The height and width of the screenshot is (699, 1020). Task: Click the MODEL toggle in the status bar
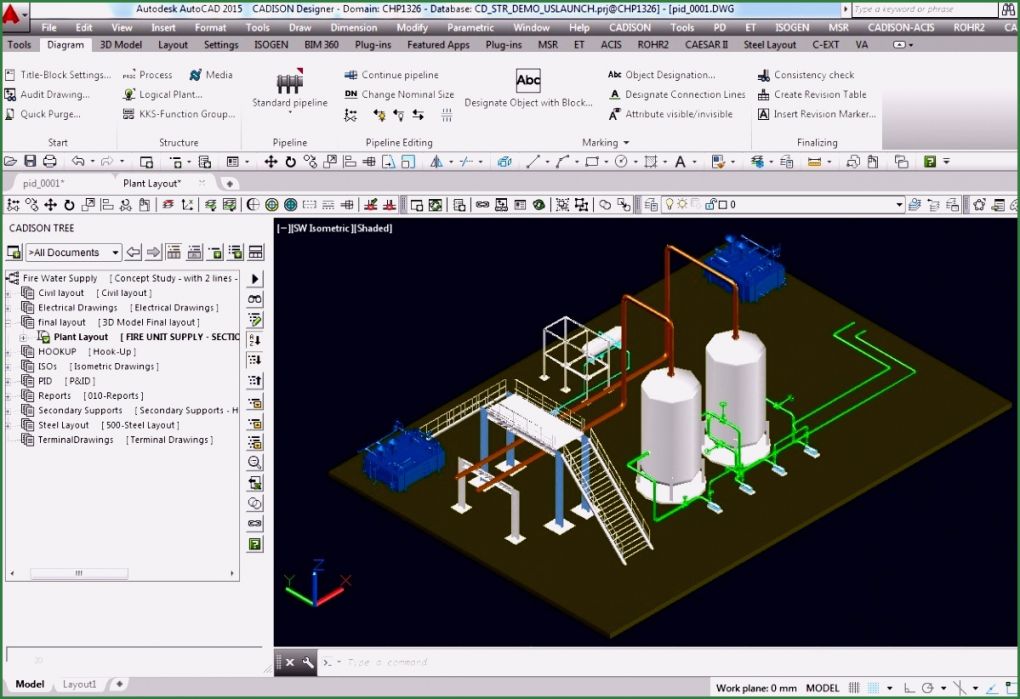coord(822,688)
